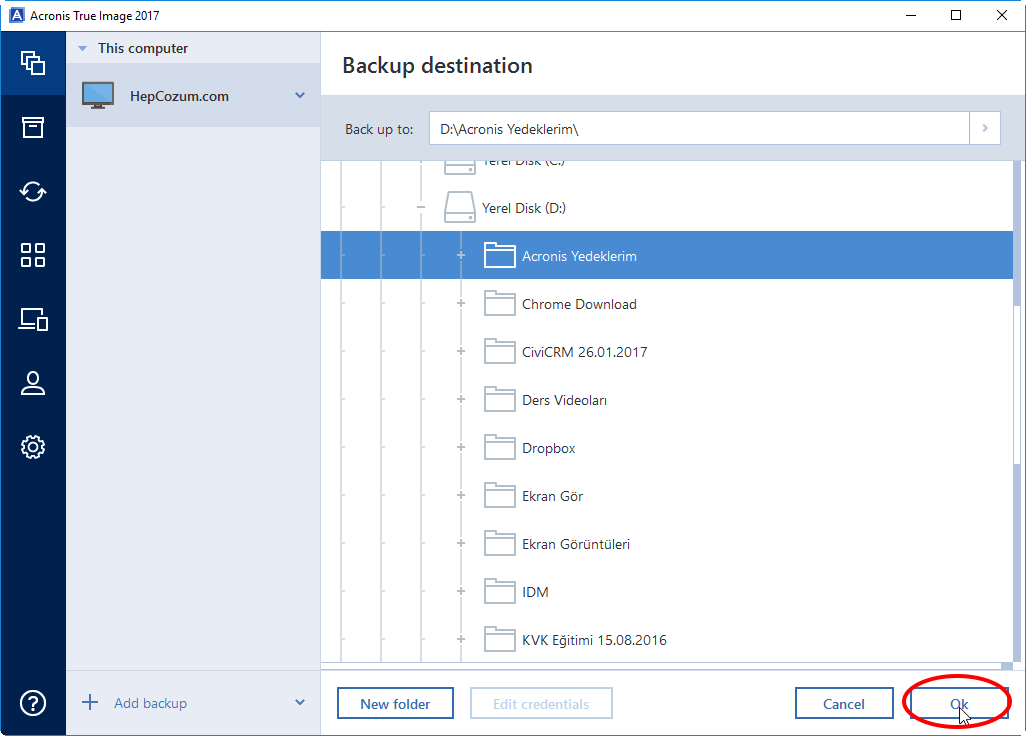
Task: Click the KVK Eğitimi 15.08.2016 folder icon
Action: 499,639
